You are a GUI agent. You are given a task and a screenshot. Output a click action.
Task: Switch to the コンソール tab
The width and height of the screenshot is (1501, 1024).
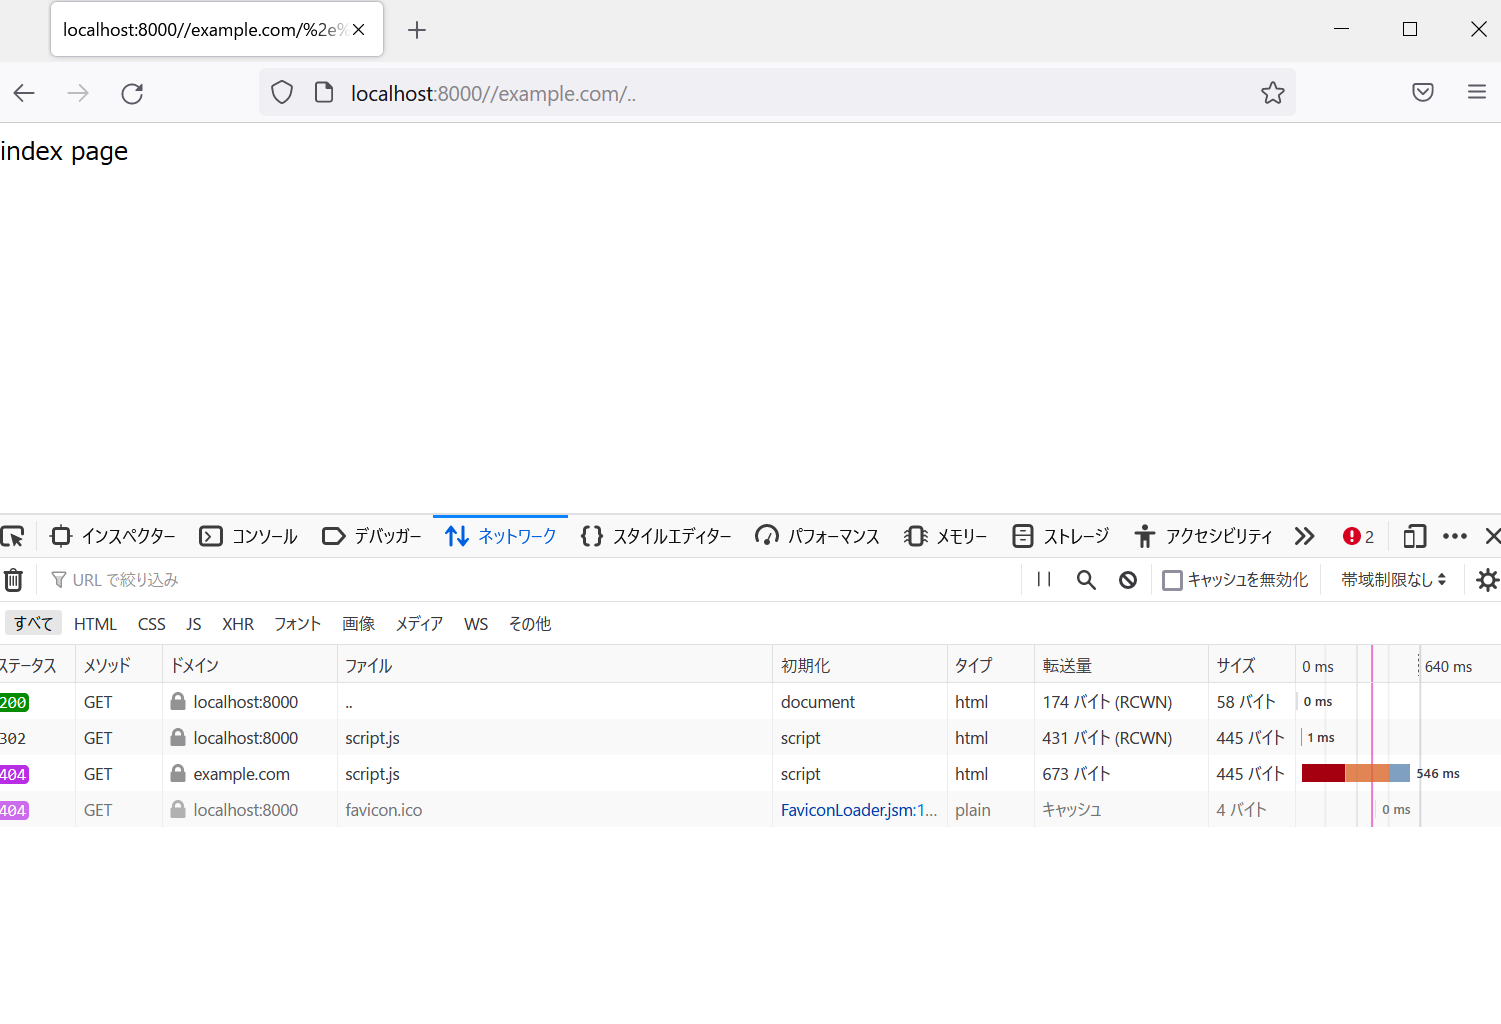[249, 537]
